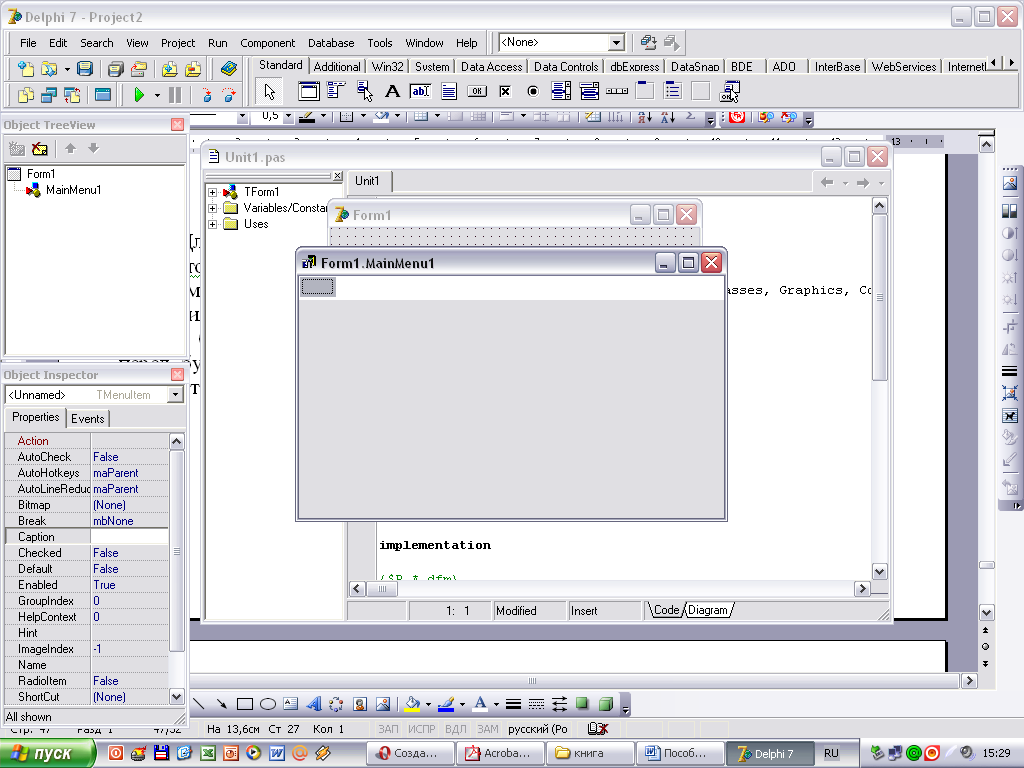Switch to the Word 'Пособ...' taskbar button
Viewport: 1024px width, 768px height.
[x=680, y=753]
